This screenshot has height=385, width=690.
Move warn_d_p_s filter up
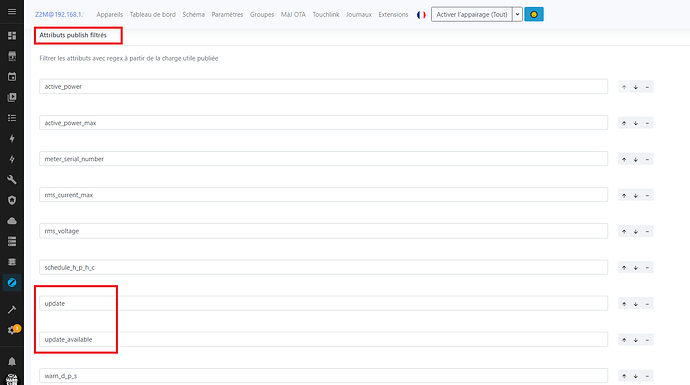624,376
